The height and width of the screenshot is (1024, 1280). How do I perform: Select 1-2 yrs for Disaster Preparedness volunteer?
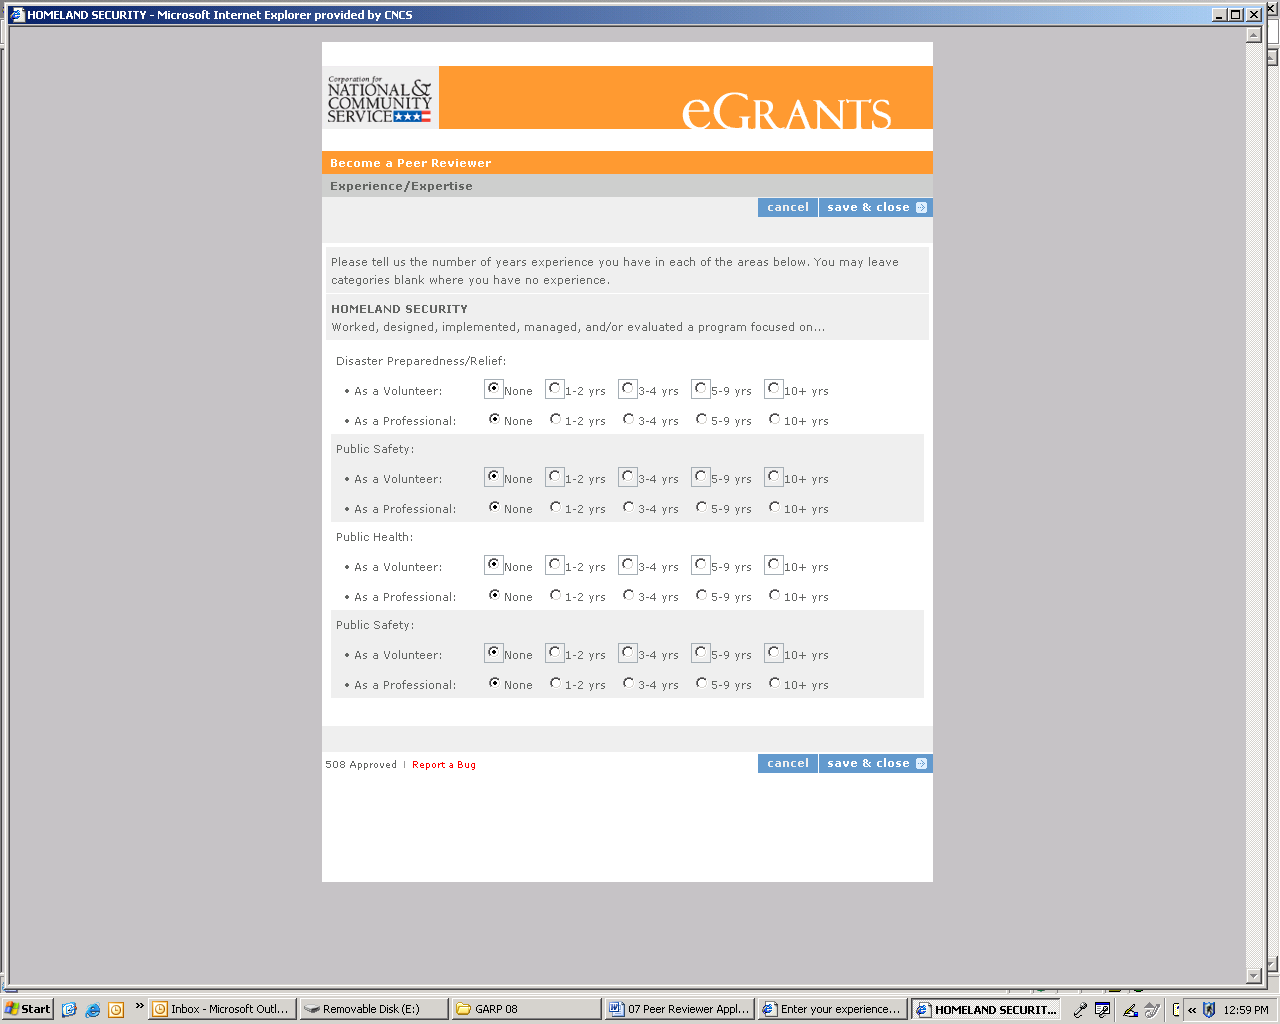click(555, 388)
